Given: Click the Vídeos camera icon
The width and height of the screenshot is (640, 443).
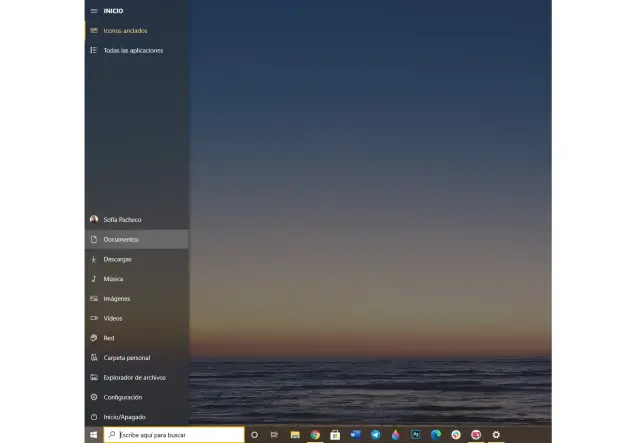Looking at the screenshot, I should click(x=94, y=318).
